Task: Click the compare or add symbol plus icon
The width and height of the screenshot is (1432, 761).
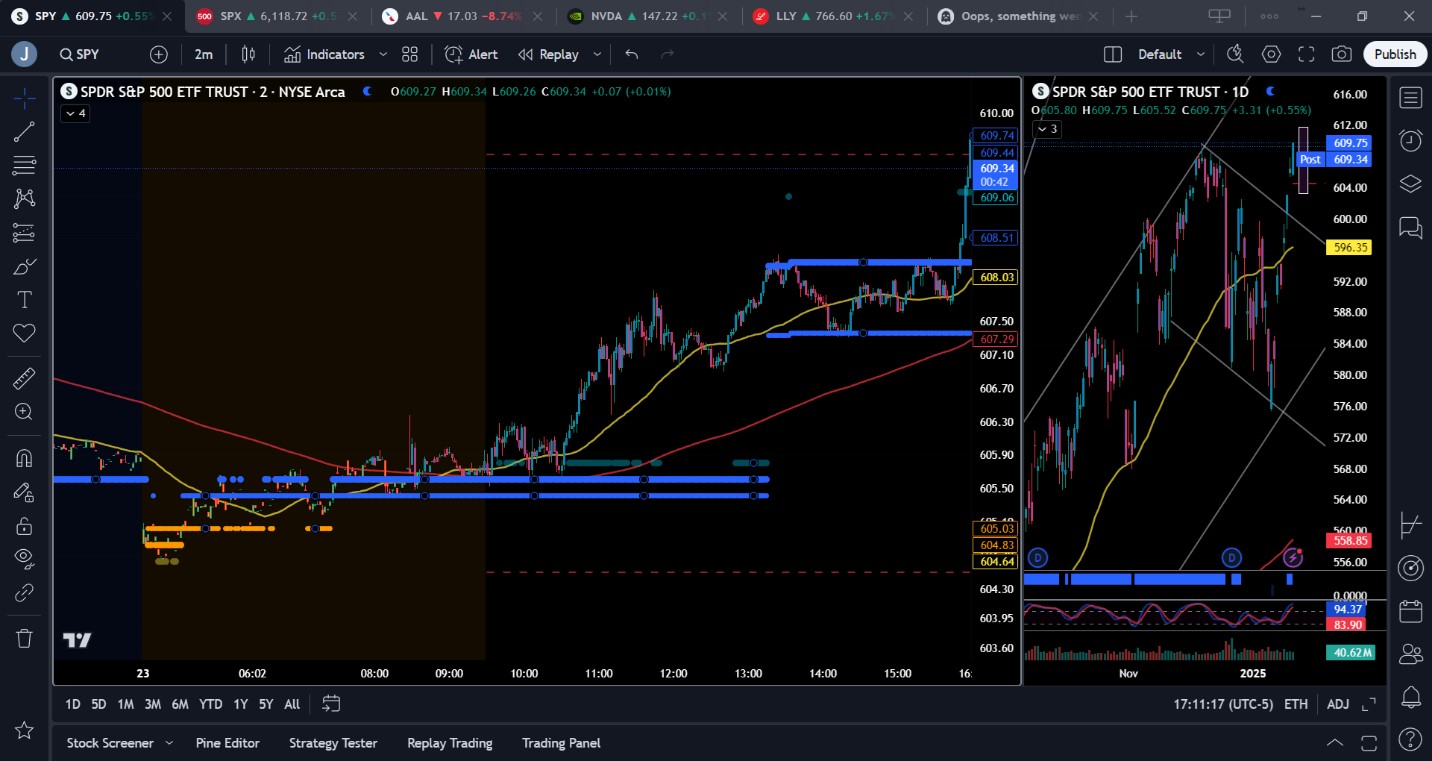Action: click(x=159, y=54)
